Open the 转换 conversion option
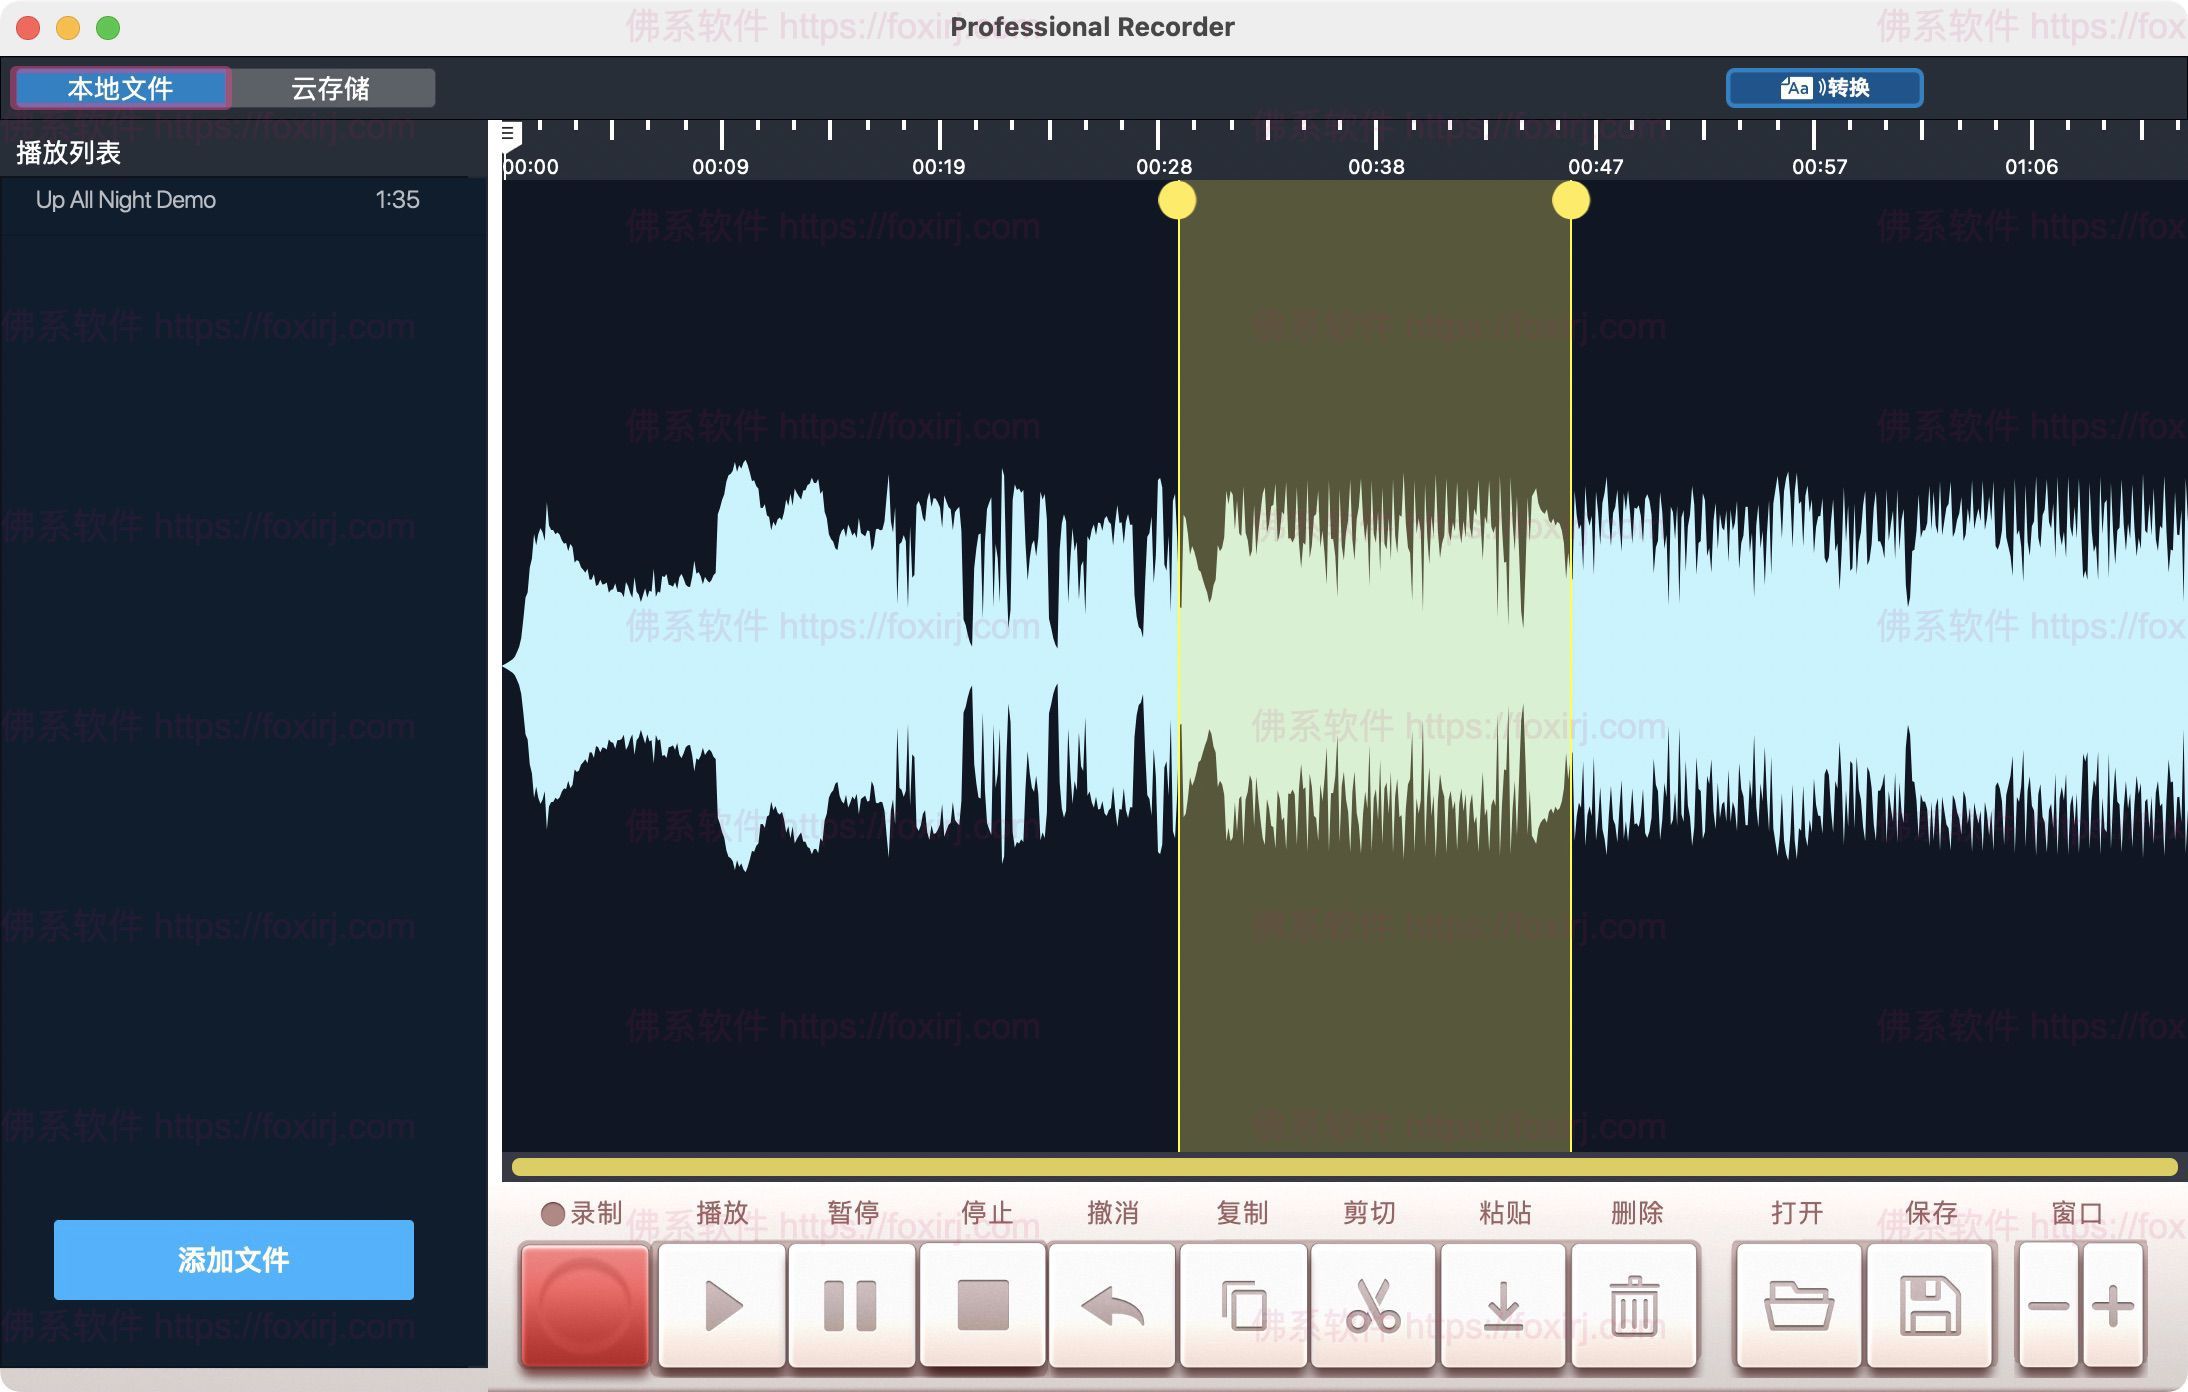Image resolution: width=2188 pixels, height=1392 pixels. click(1824, 88)
